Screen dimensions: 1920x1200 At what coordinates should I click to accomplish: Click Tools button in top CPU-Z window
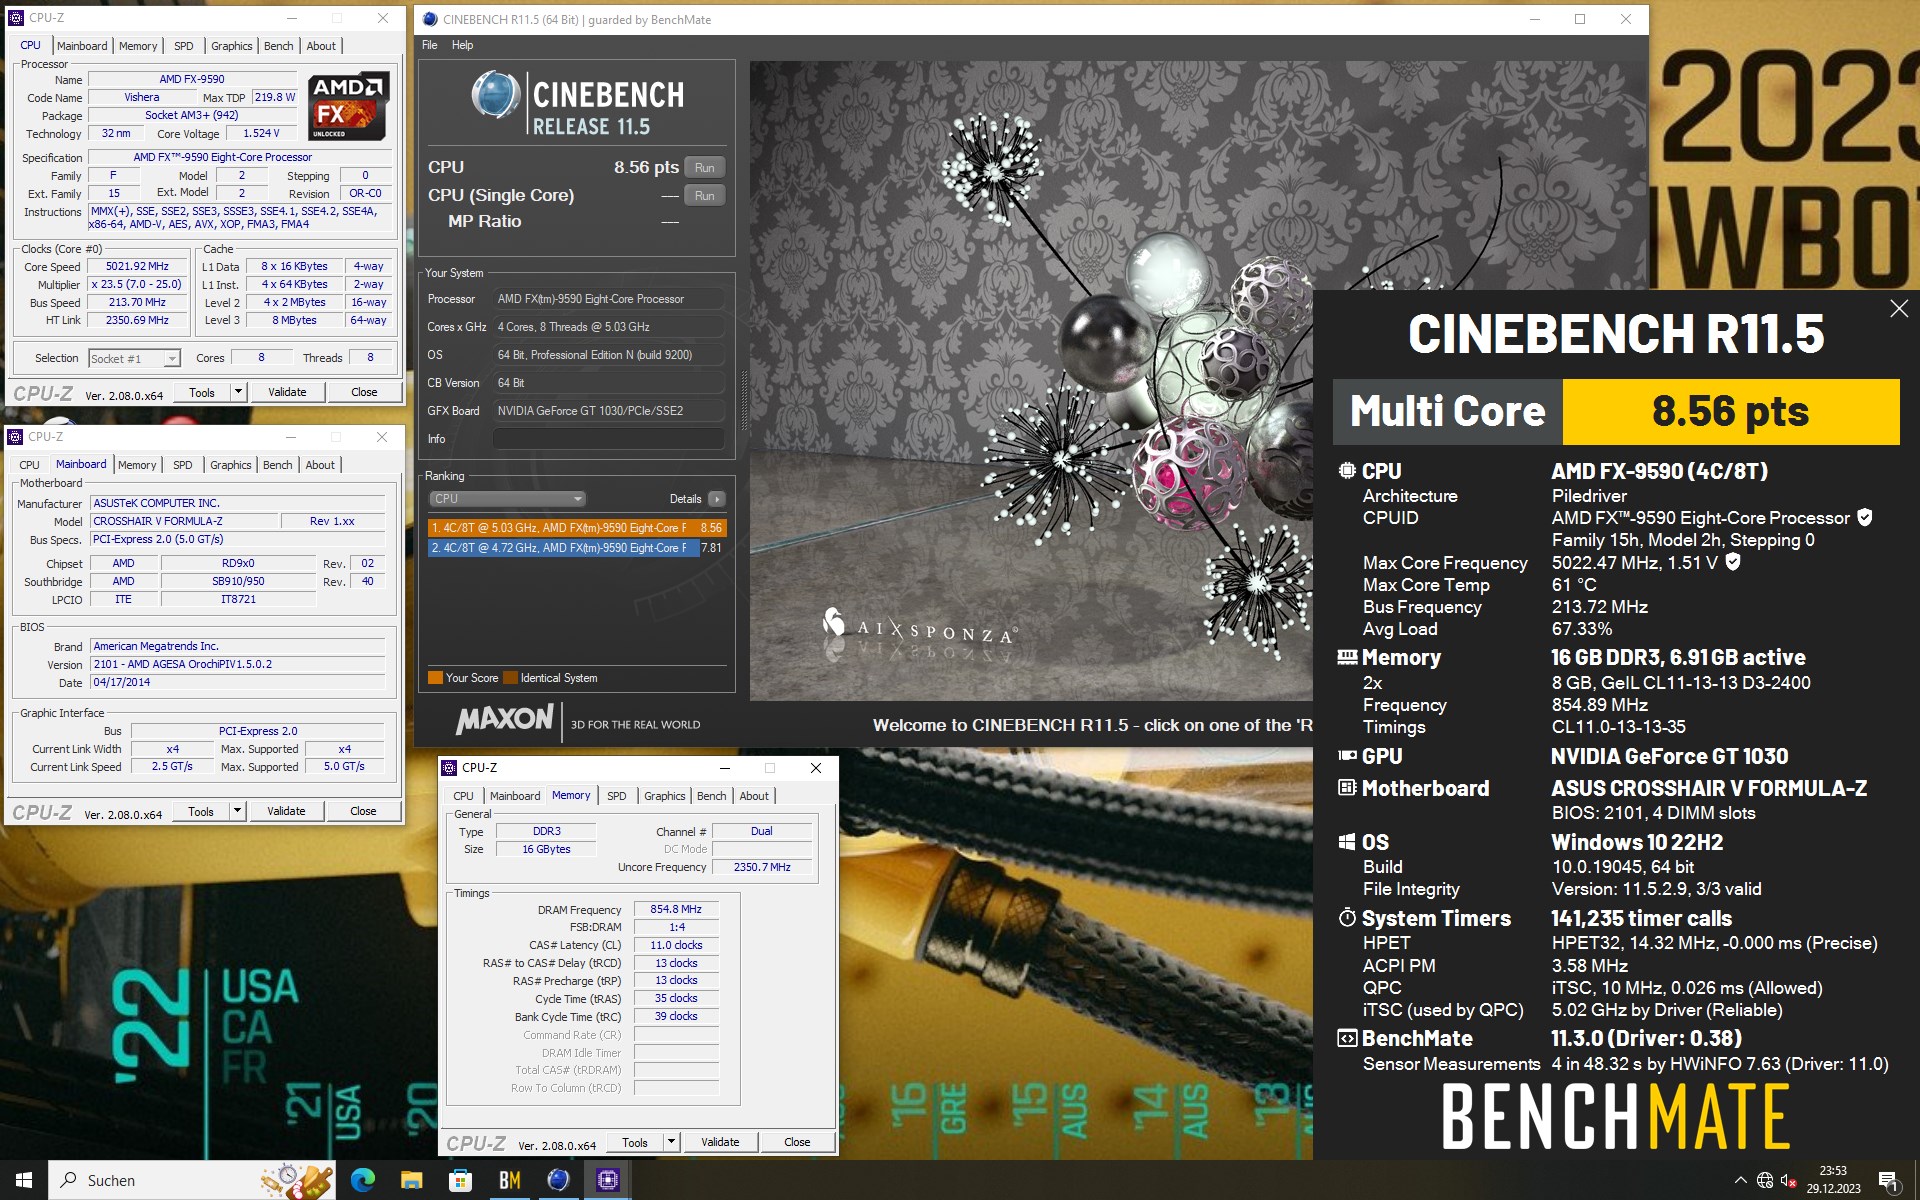tap(202, 392)
